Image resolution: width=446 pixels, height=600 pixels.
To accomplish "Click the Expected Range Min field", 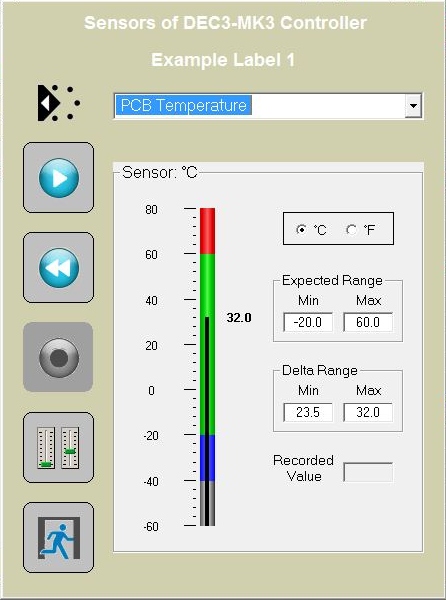I will point(308,322).
